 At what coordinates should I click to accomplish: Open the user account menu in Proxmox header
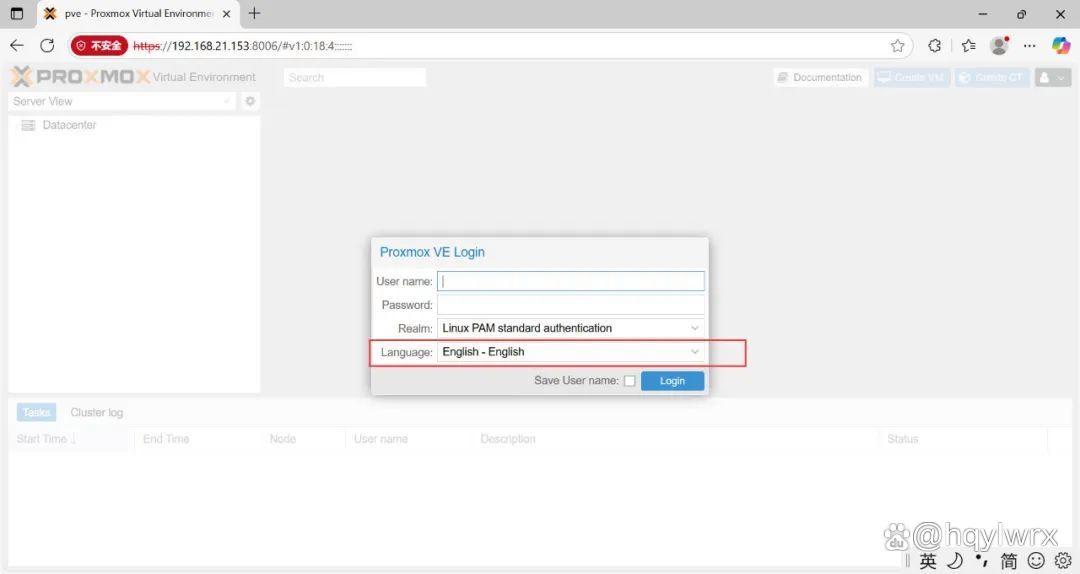(x=1052, y=77)
